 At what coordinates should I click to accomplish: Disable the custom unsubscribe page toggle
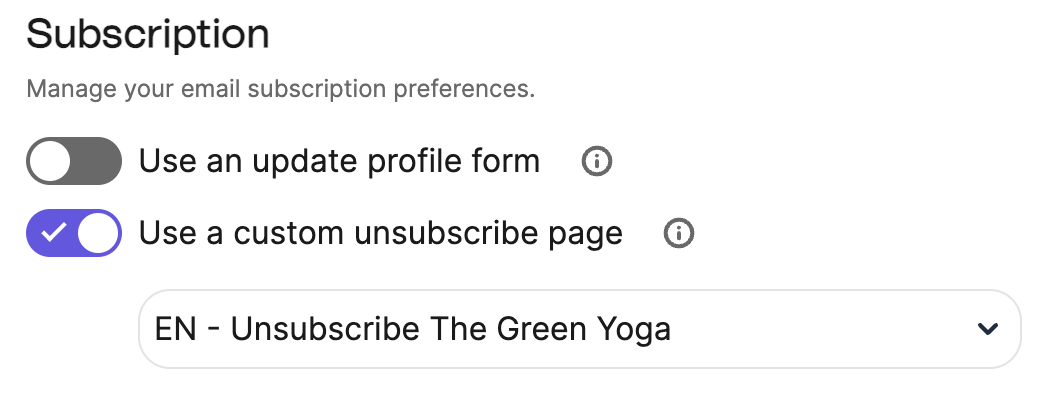(74, 234)
